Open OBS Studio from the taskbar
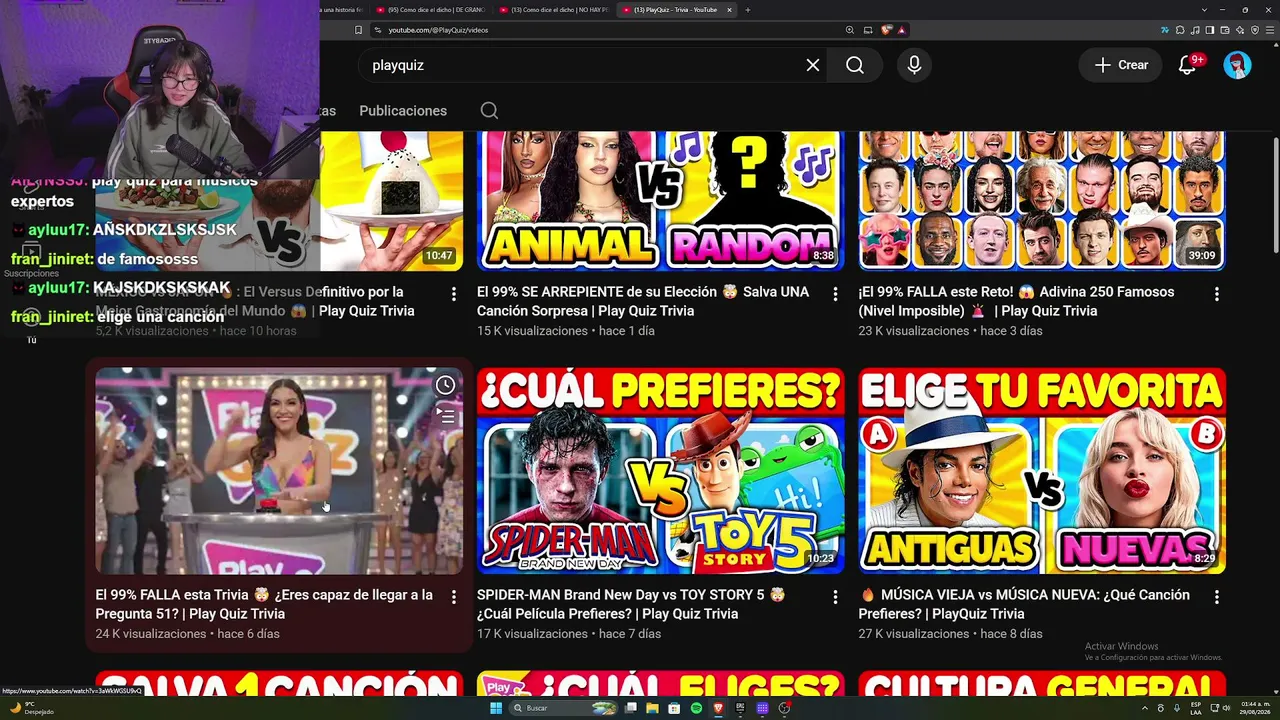This screenshot has height=720, width=1280. (785, 708)
